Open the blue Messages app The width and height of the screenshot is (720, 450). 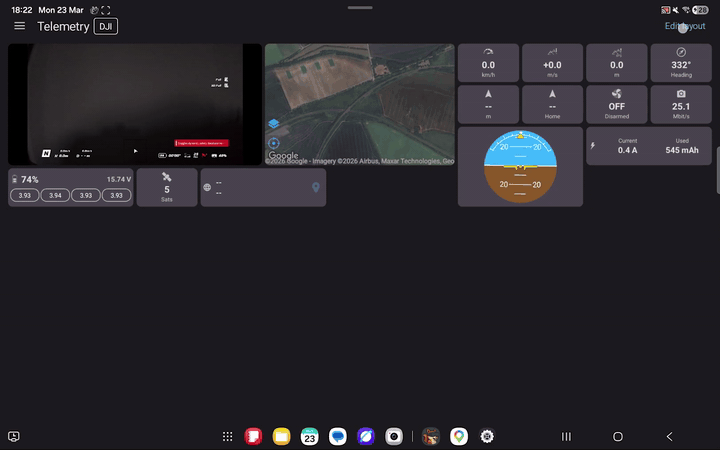[x=338, y=436]
